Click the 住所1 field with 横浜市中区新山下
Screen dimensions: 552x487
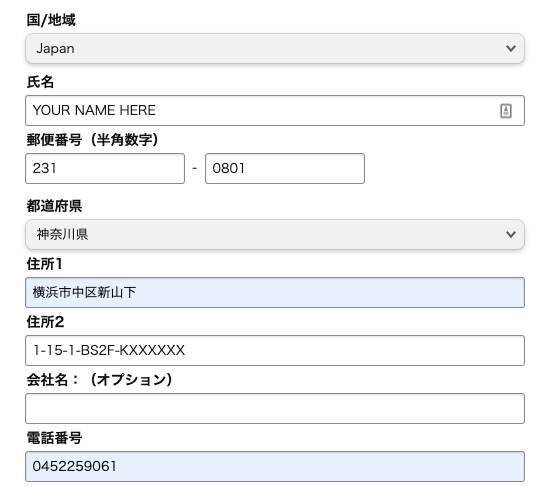[x=275, y=293]
